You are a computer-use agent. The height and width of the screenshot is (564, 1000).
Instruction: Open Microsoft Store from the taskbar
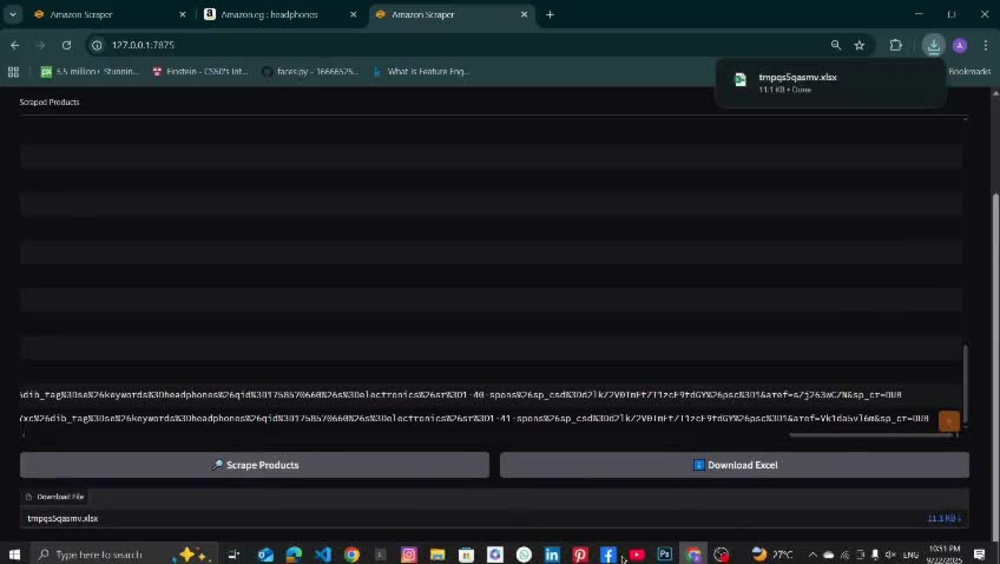[466, 554]
